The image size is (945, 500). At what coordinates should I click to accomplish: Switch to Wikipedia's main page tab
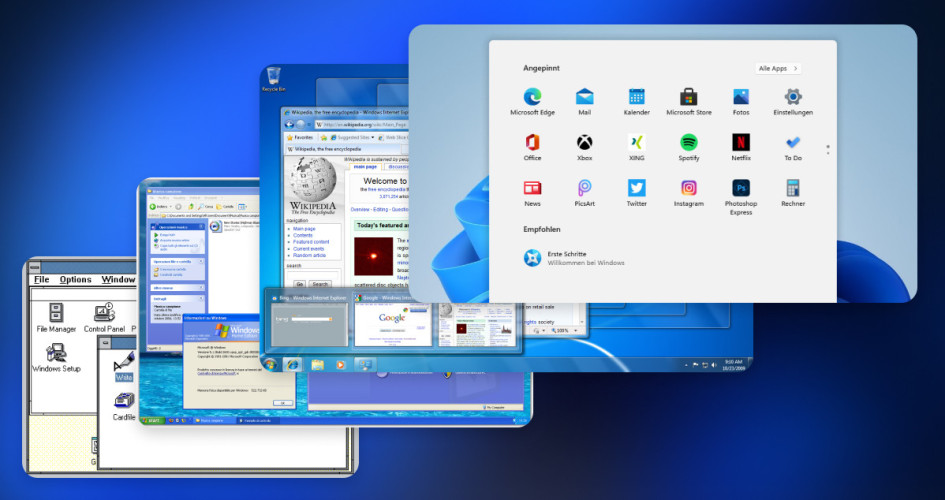click(365, 166)
